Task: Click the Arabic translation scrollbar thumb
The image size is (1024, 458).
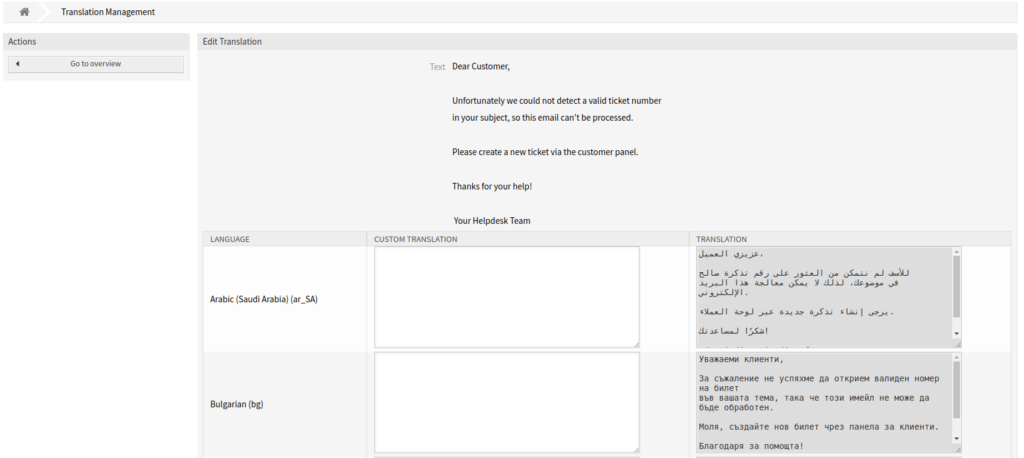Action: point(956,285)
